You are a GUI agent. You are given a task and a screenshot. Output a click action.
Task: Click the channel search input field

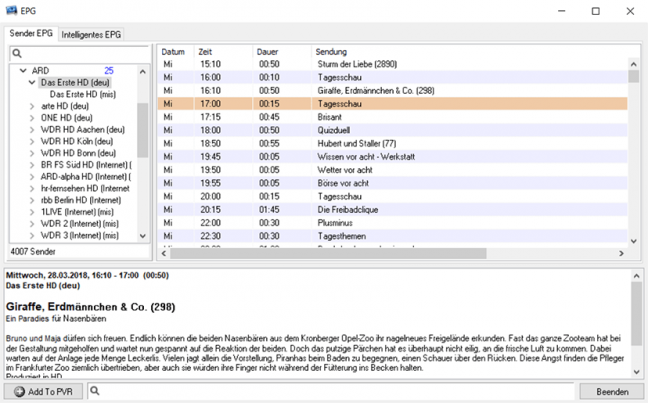[79, 53]
